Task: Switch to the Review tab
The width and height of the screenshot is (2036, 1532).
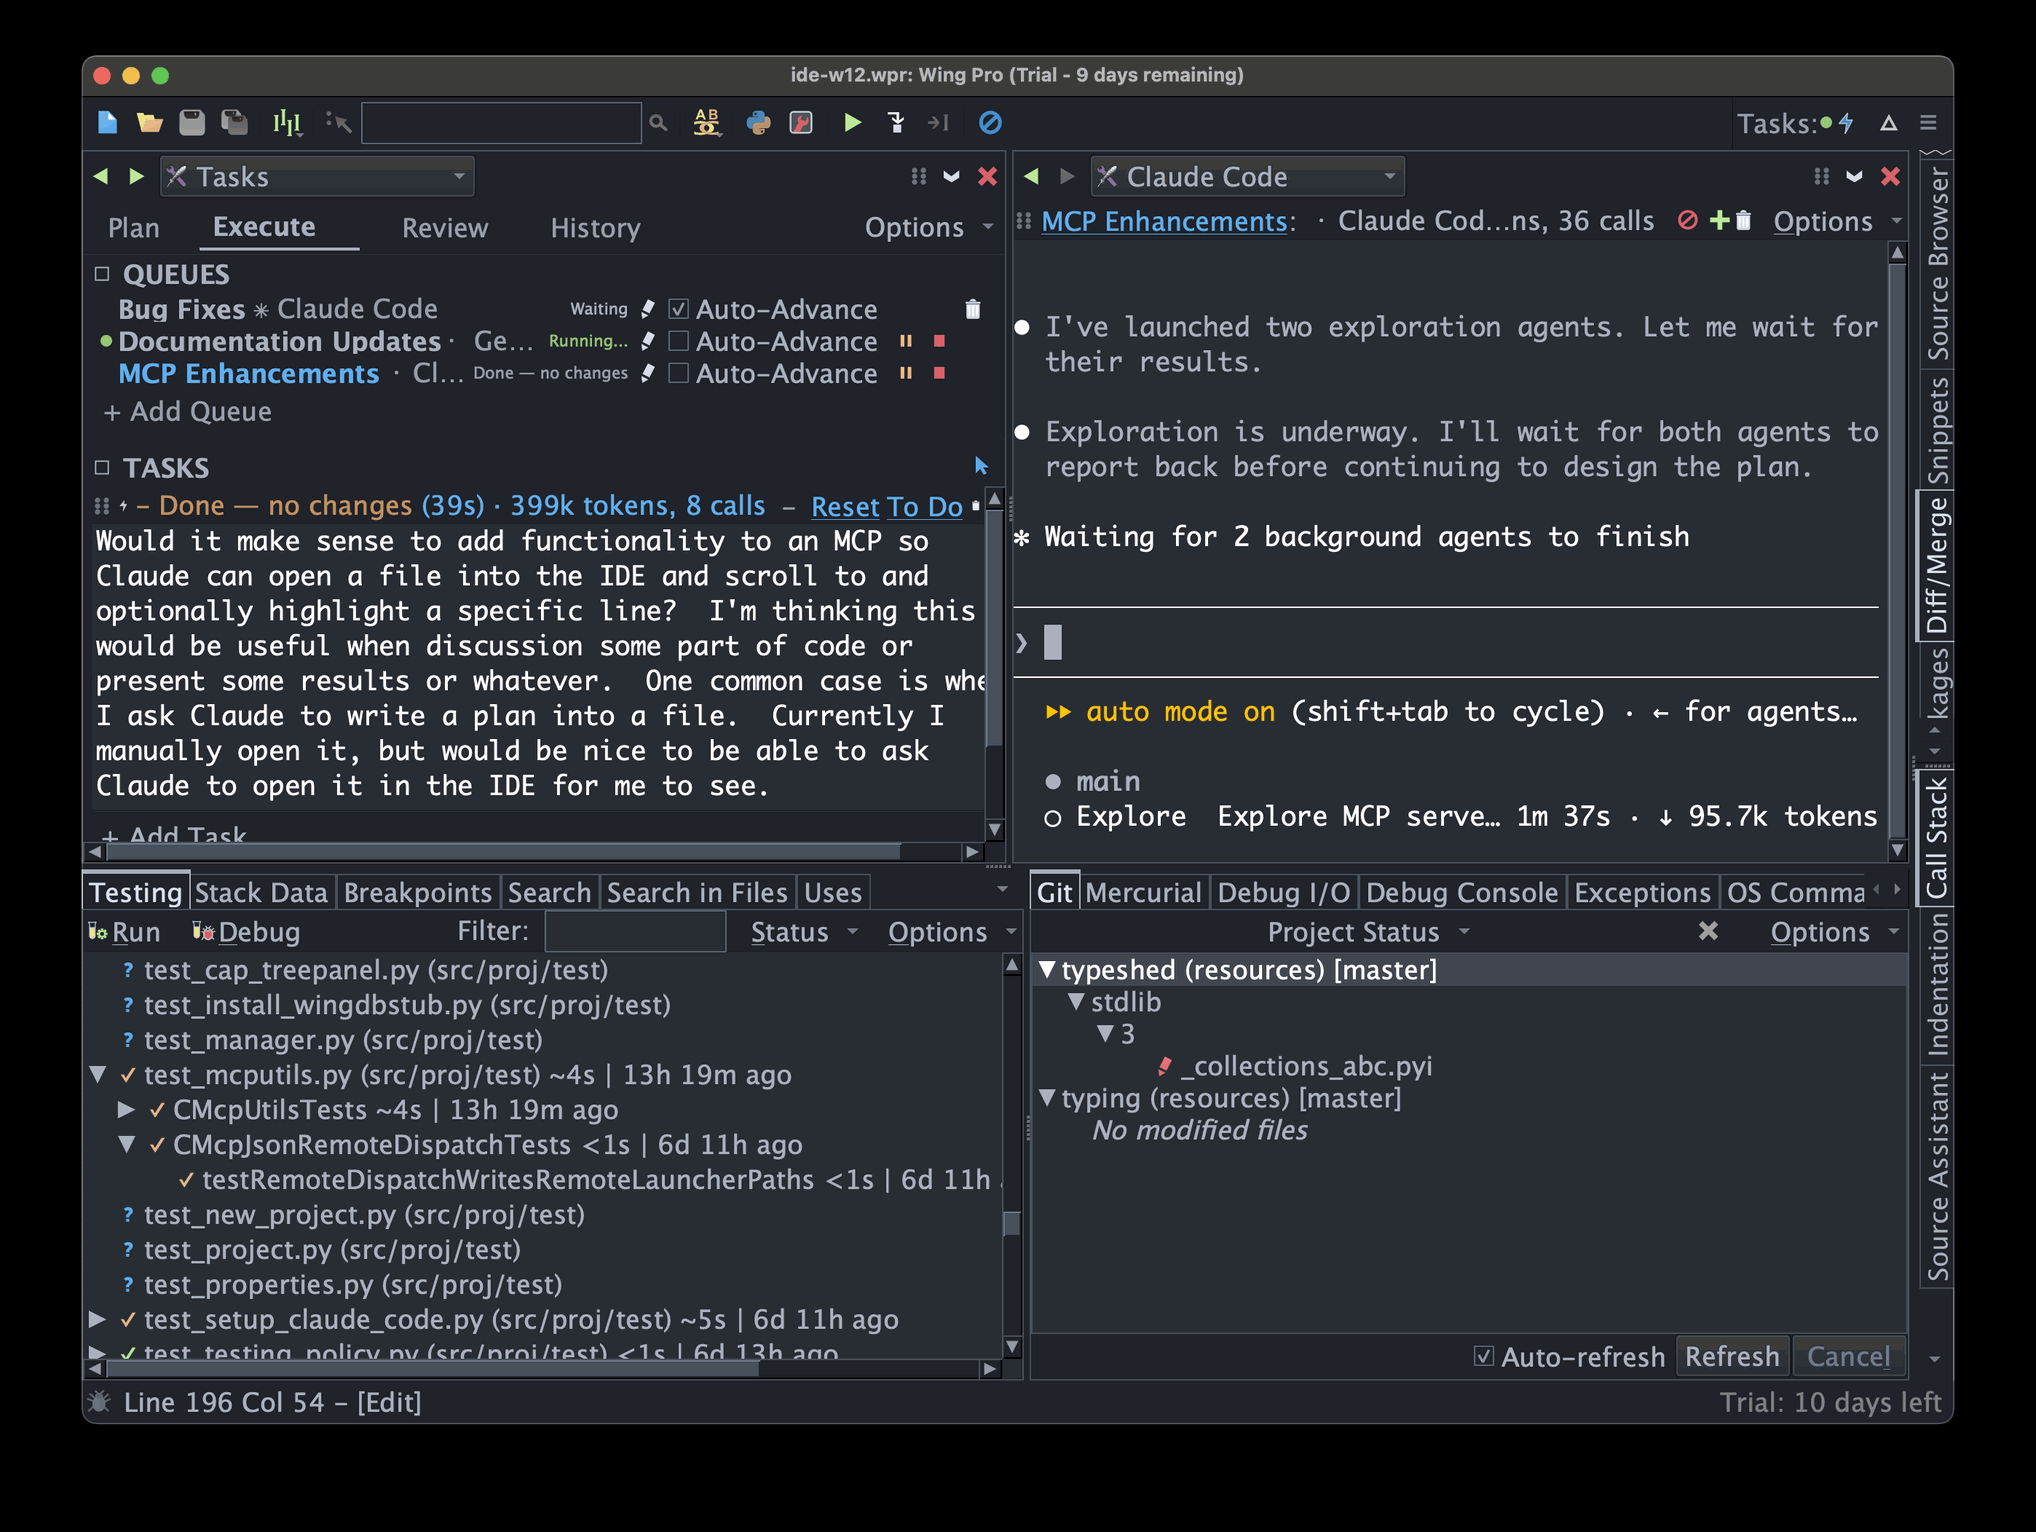Action: 445,228
